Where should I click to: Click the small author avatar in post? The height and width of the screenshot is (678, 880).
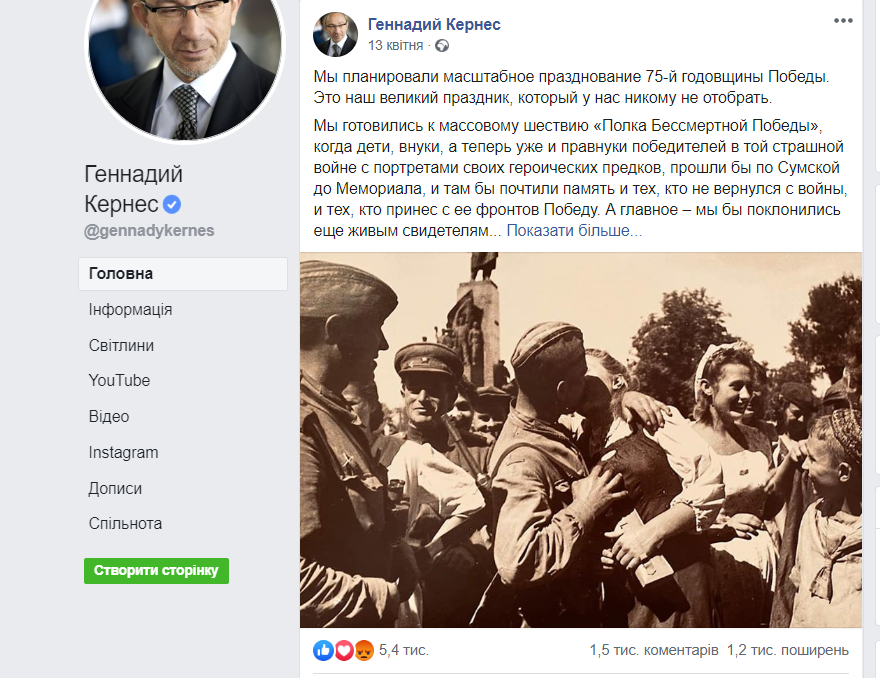pyautogui.click(x=334, y=34)
